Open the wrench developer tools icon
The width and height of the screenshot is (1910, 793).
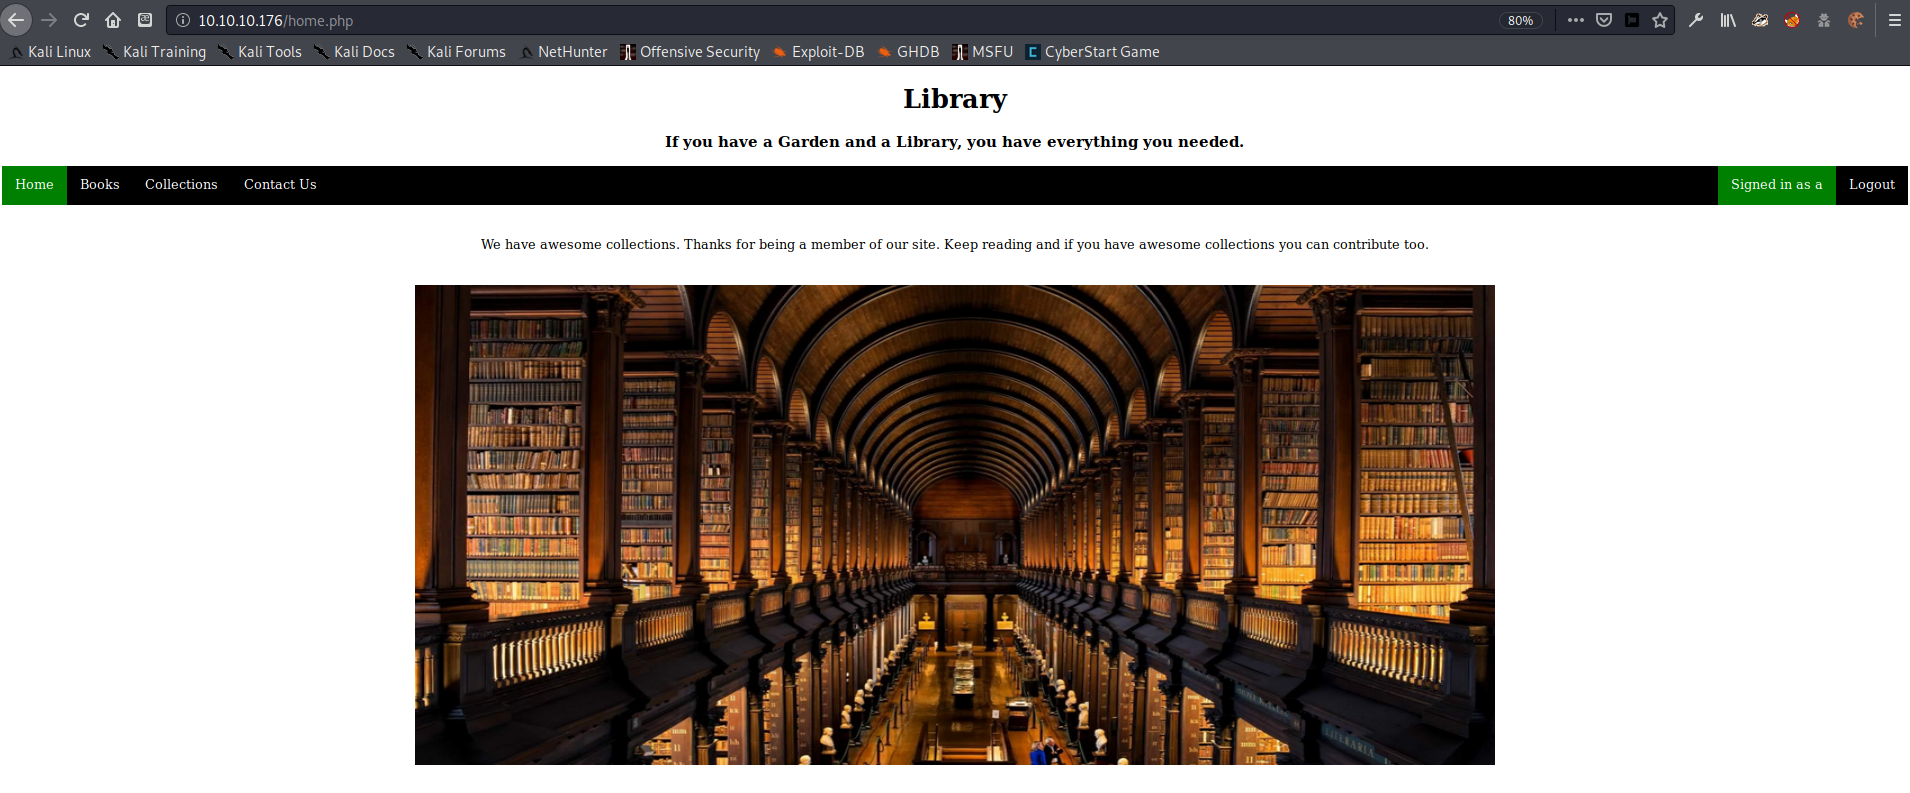click(x=1696, y=20)
